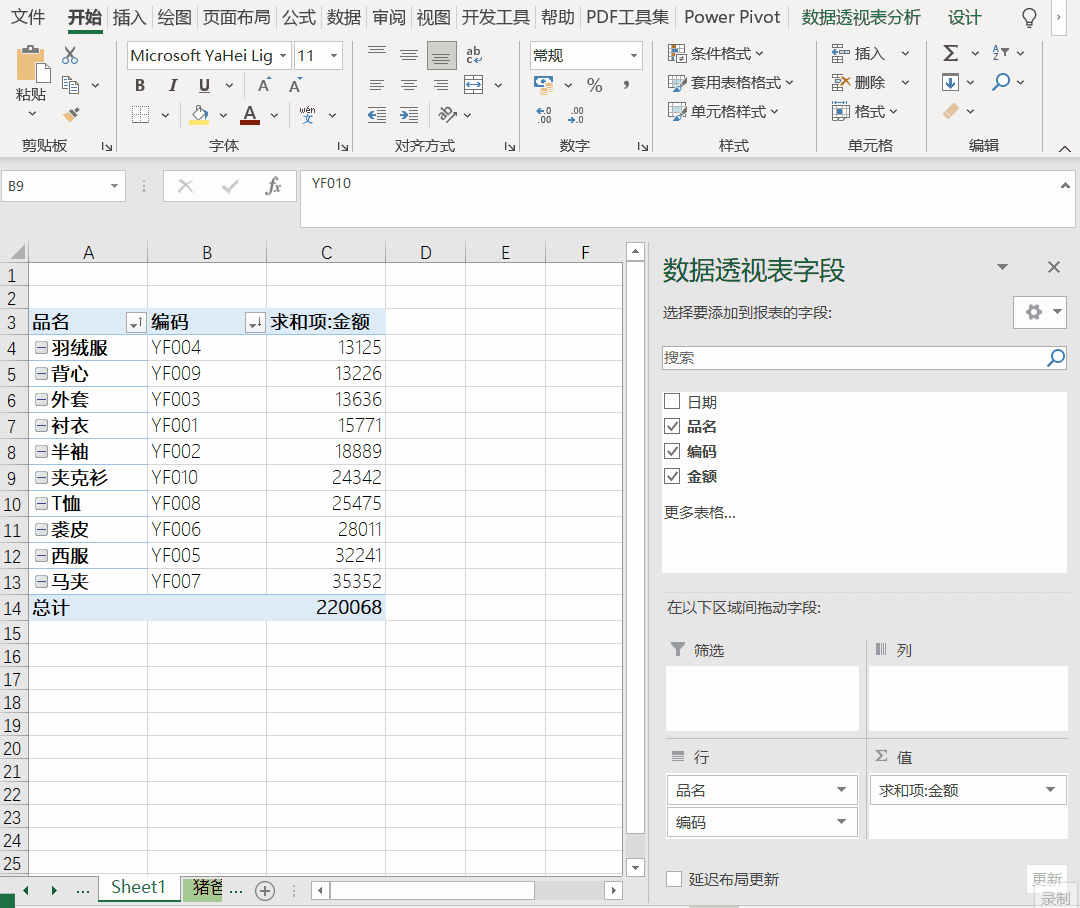Decrease indent icon
Screen dimensions: 1080x908
pyautogui.click(x=377, y=114)
